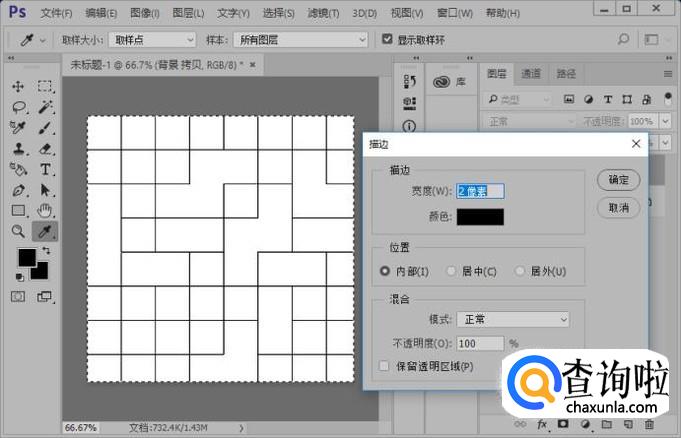Select the 内部(I) position radio button
The height and width of the screenshot is (438, 681).
click(x=385, y=271)
